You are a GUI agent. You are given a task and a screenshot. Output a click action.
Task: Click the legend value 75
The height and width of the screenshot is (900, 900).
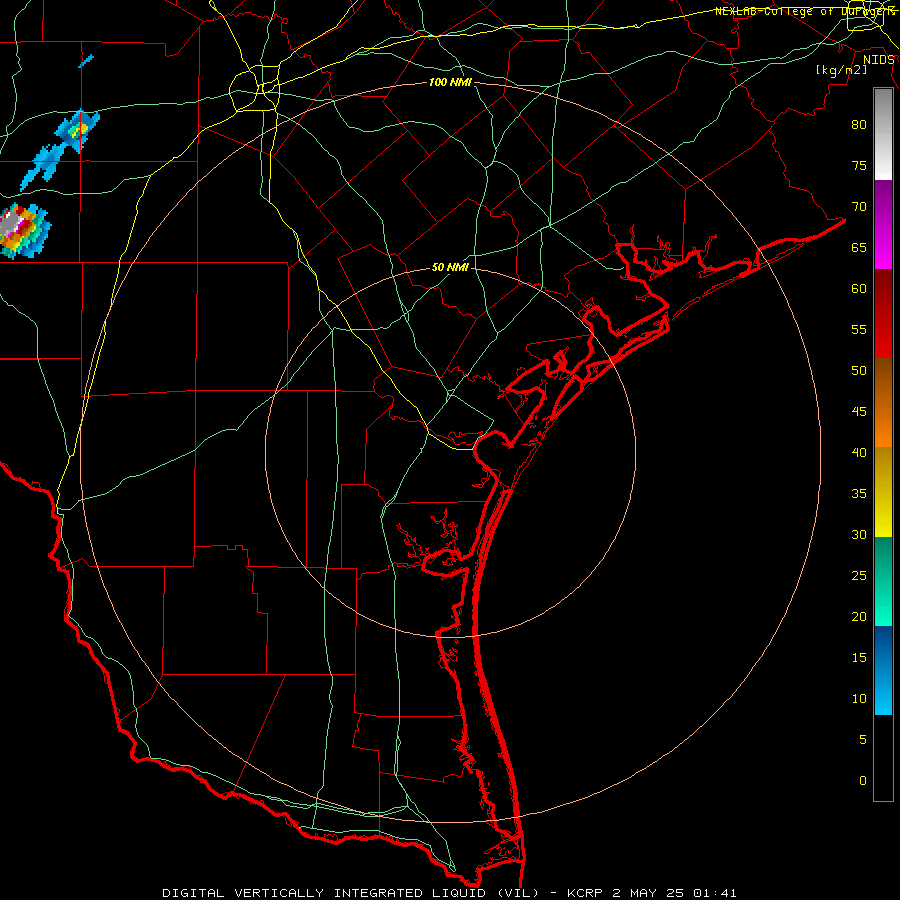(x=859, y=165)
